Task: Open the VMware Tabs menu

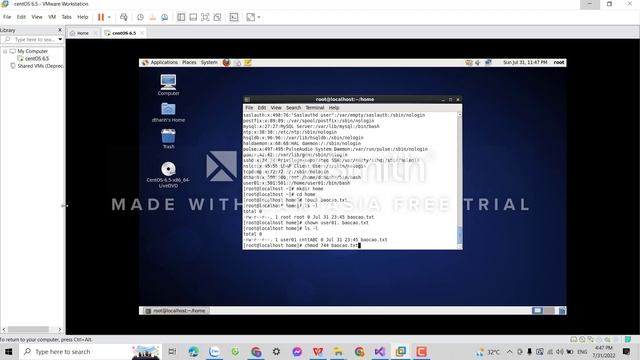Action: [67, 17]
